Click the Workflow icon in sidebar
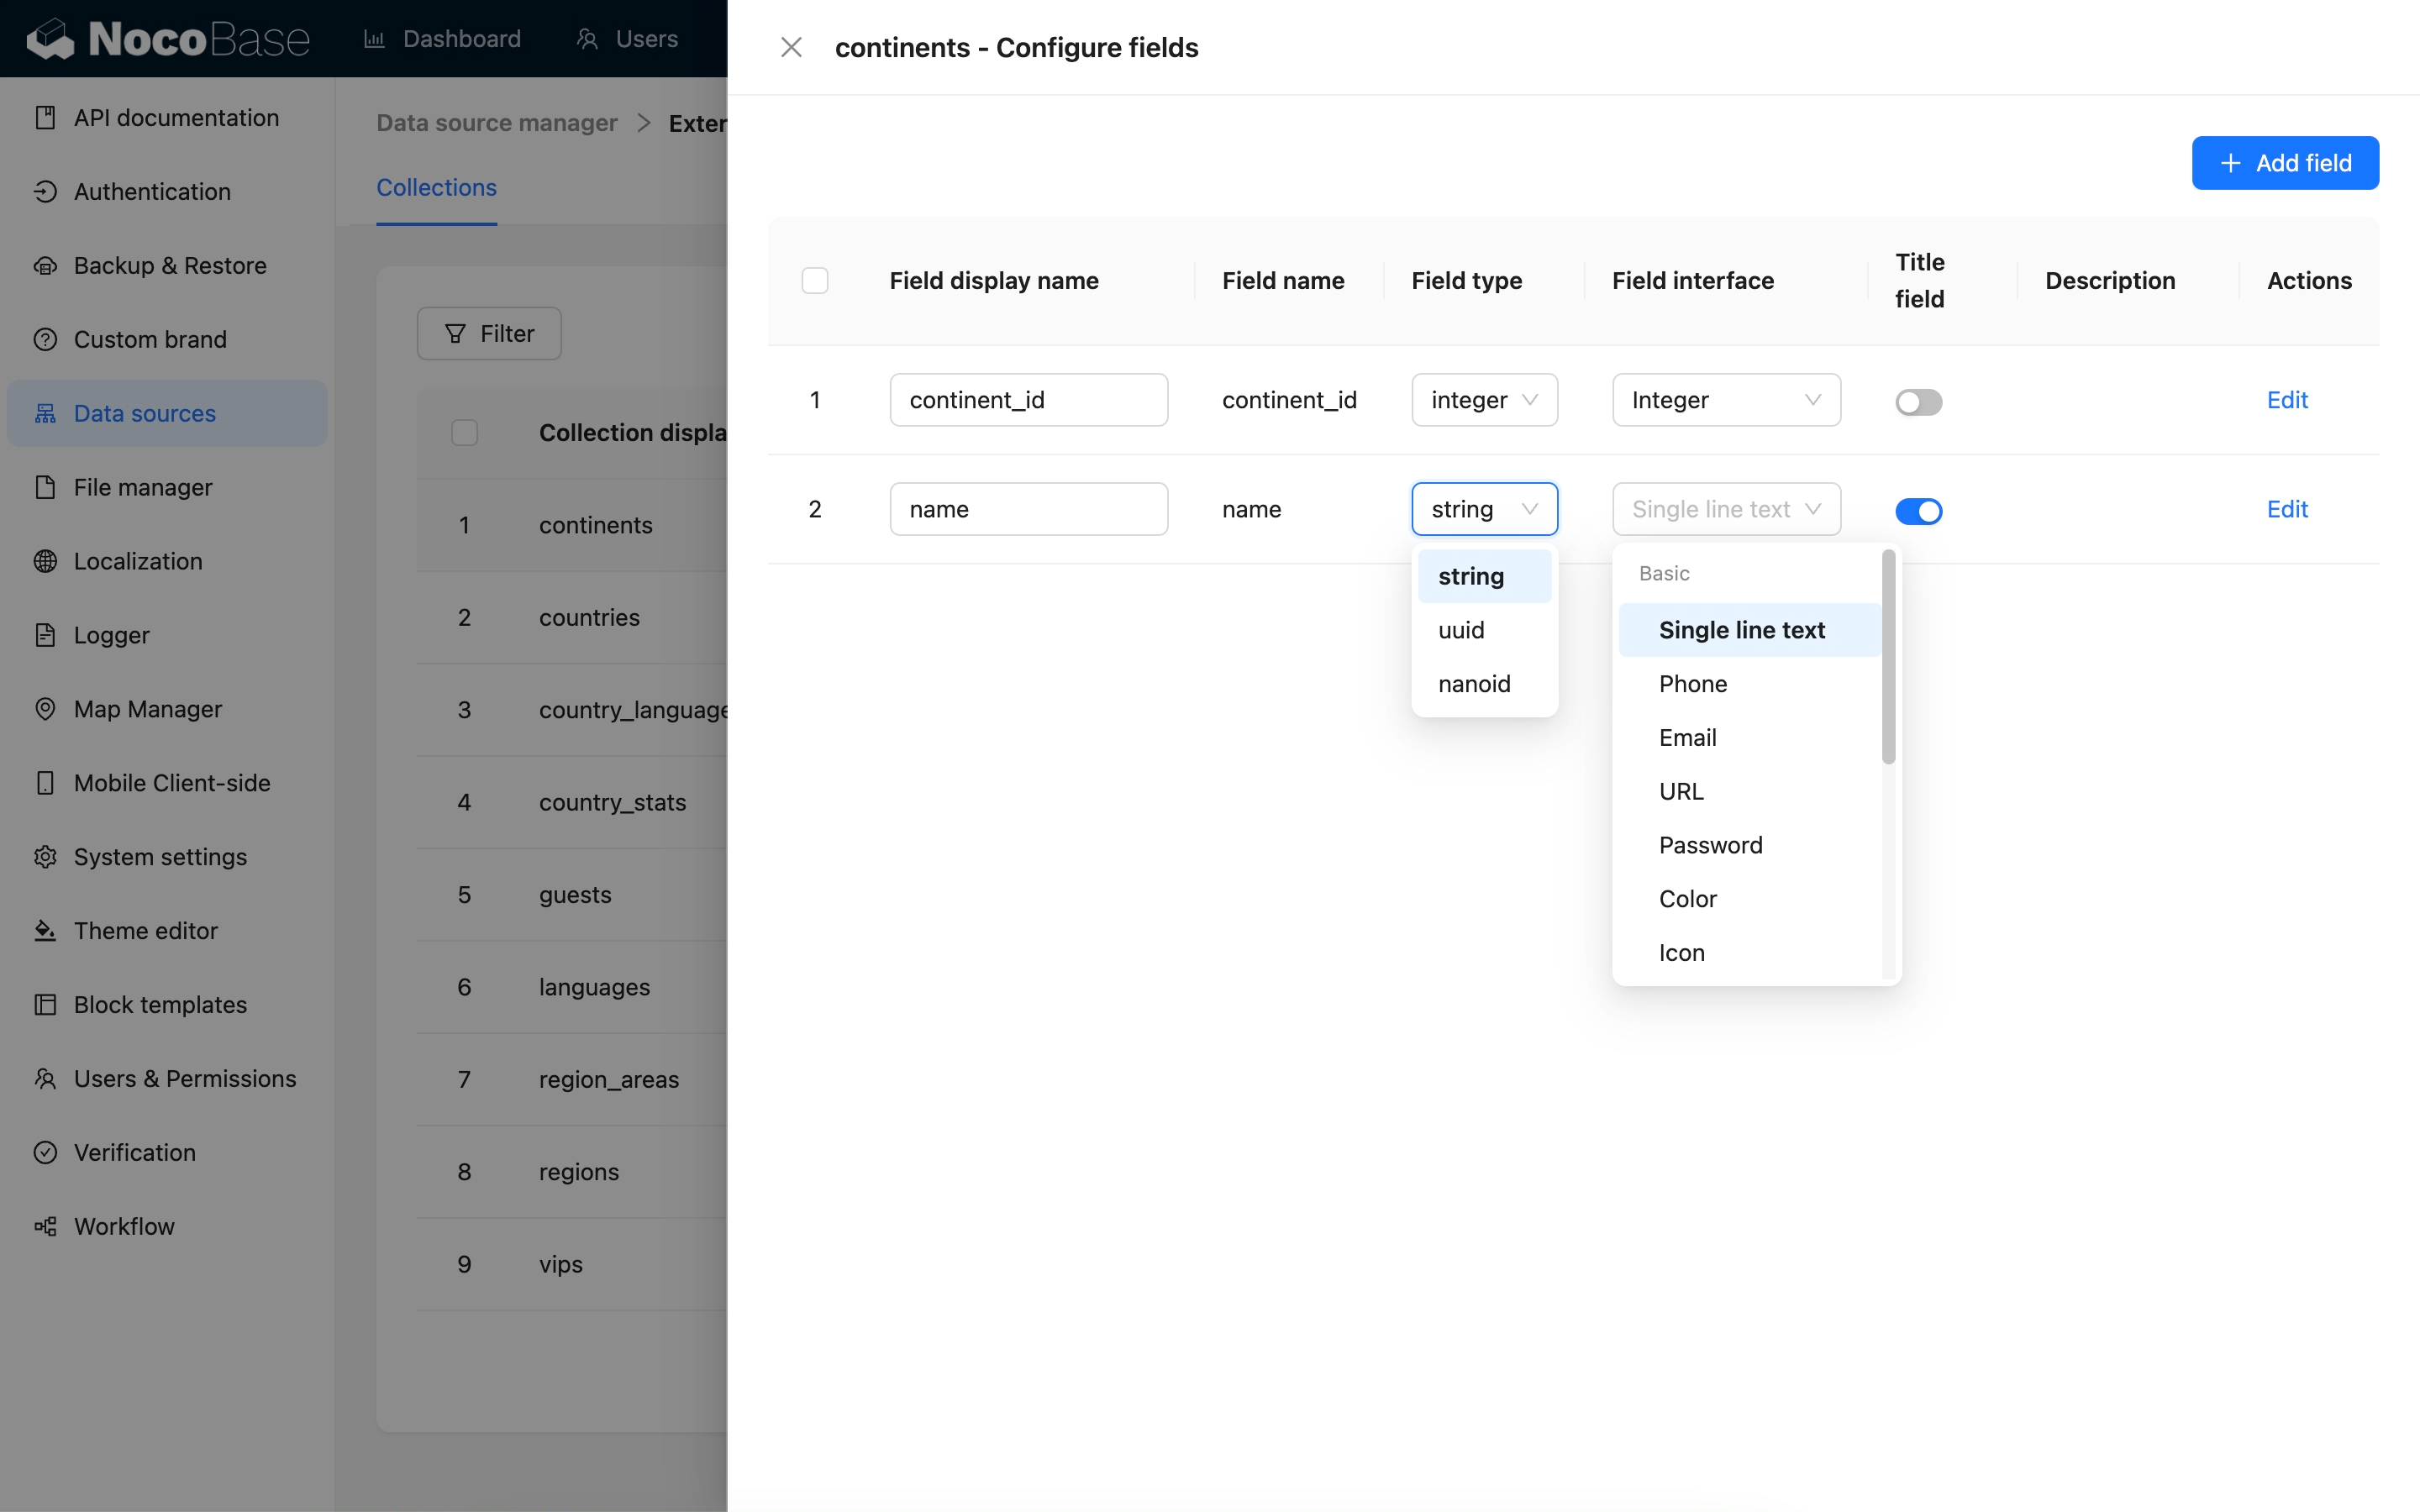2420x1512 pixels. click(45, 1226)
